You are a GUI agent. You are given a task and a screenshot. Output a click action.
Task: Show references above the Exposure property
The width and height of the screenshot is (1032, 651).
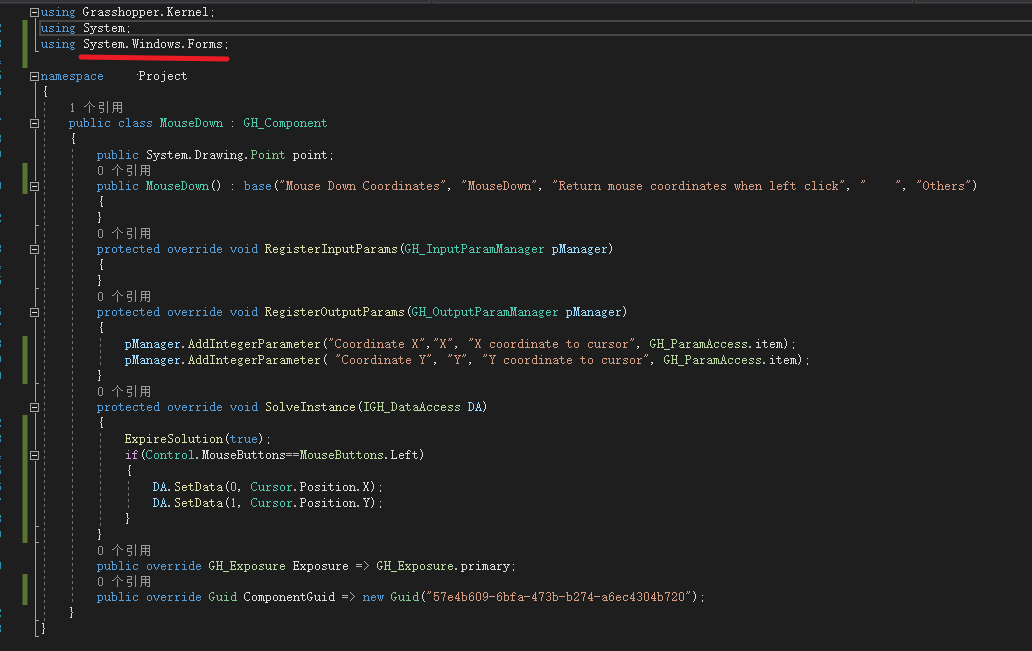pyautogui.click(x=124, y=550)
